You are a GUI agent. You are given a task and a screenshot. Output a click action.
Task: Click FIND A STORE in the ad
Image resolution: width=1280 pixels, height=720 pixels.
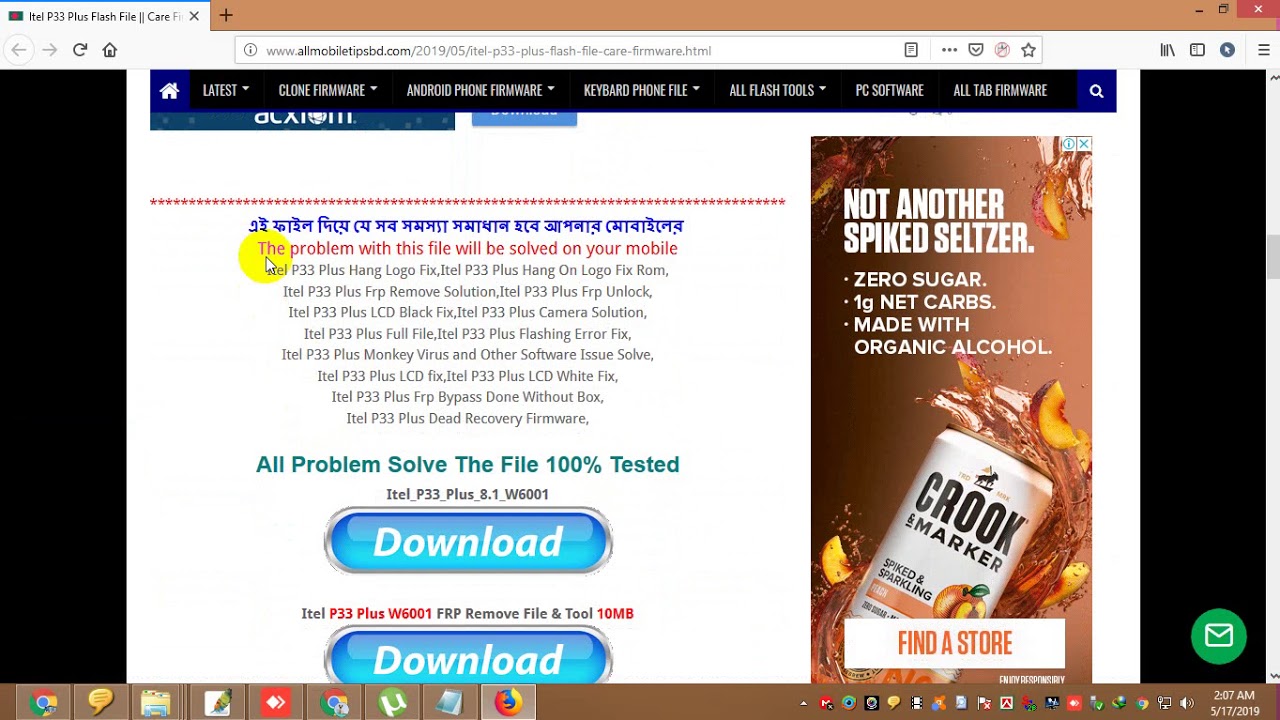coord(955,643)
